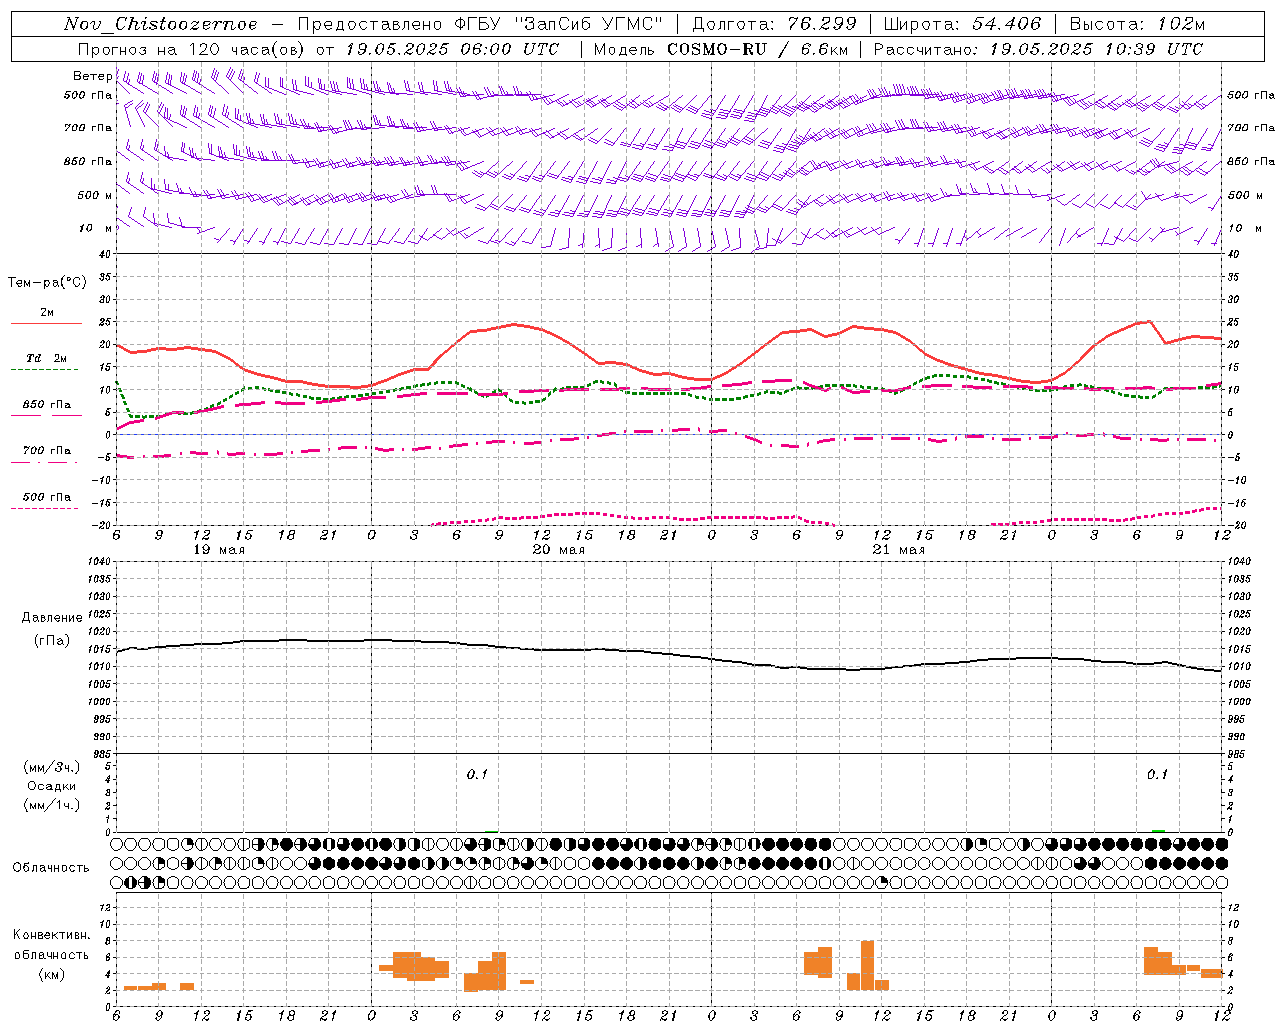Click the station name Nov_Chistoozernoe
The width and height of the screenshot is (1280, 1024).
[x=160, y=24]
